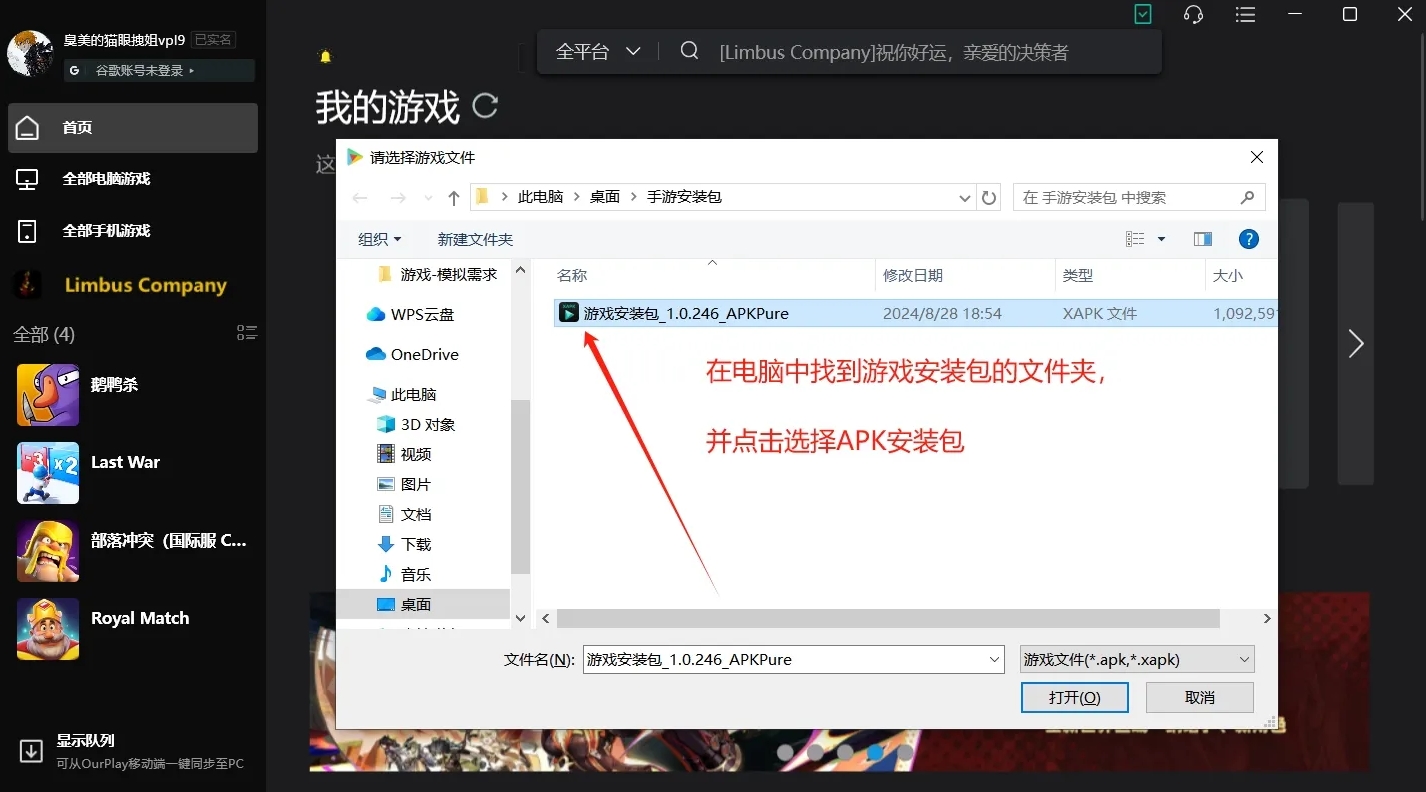This screenshot has height=792, width=1426.
Task: Expand the address bar history dropdown
Action: [x=964, y=198]
